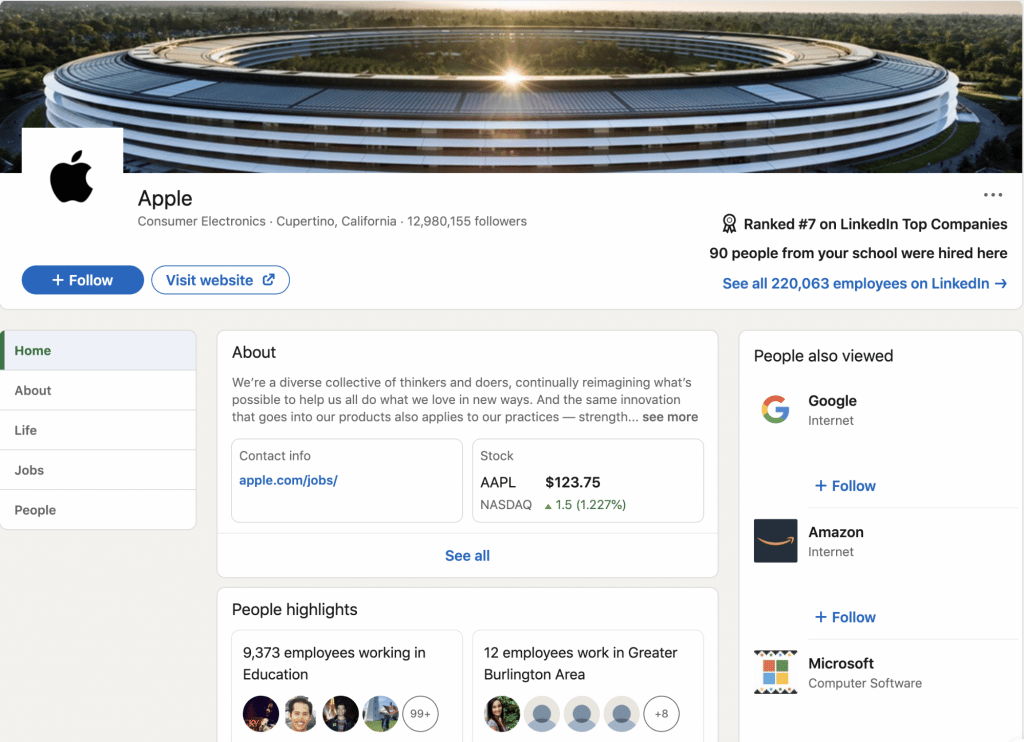
Task: Click '12 employees work in Greater Burlington Area'
Action: (x=581, y=664)
